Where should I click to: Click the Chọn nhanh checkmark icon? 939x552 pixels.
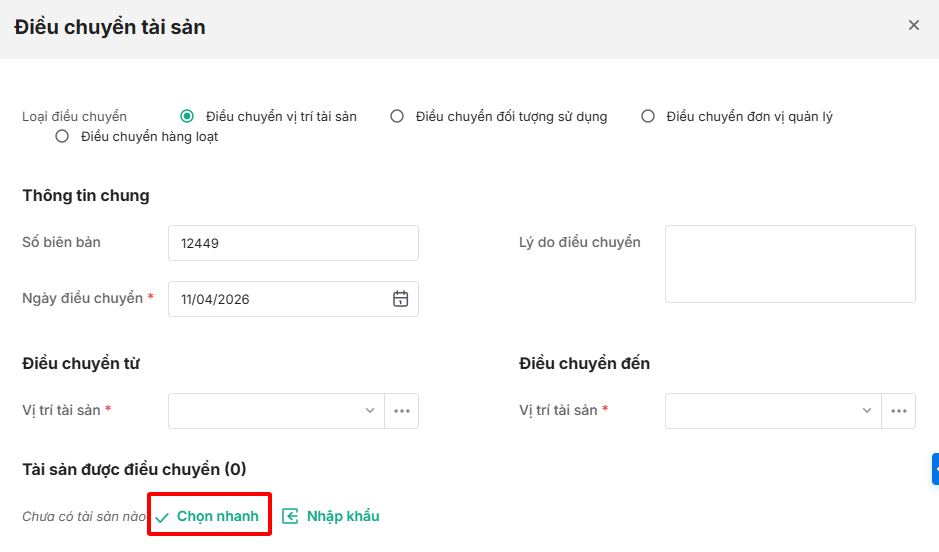(162, 517)
